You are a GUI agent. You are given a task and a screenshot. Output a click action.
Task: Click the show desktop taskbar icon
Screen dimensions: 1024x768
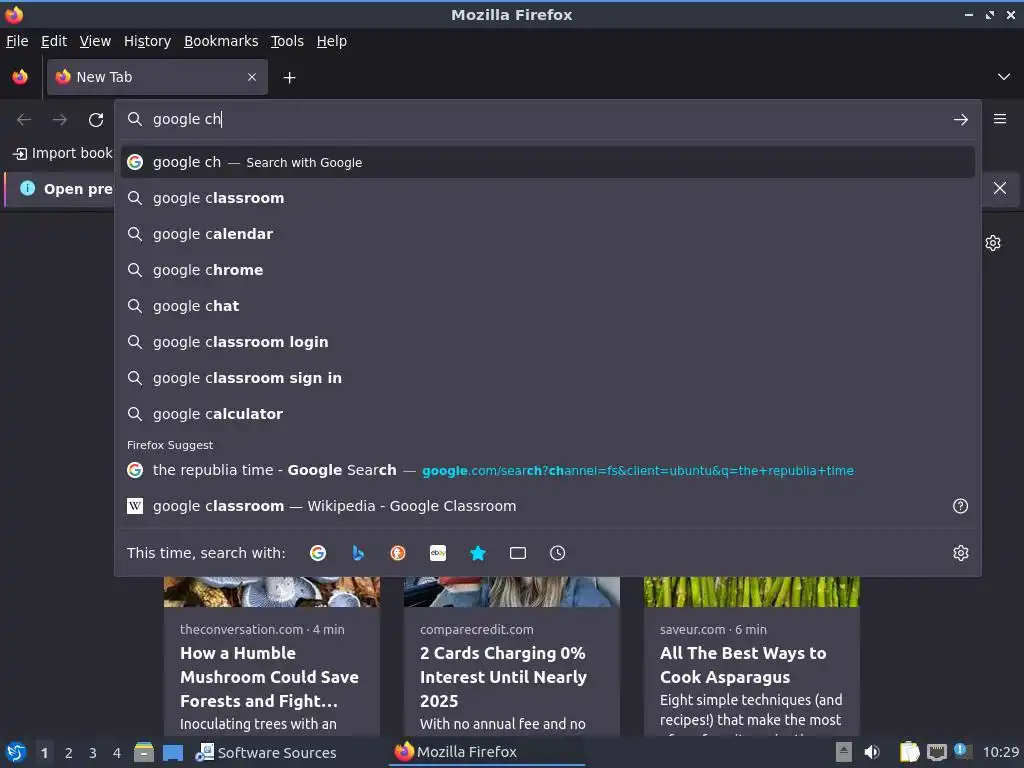pyautogui.click(x=173, y=753)
